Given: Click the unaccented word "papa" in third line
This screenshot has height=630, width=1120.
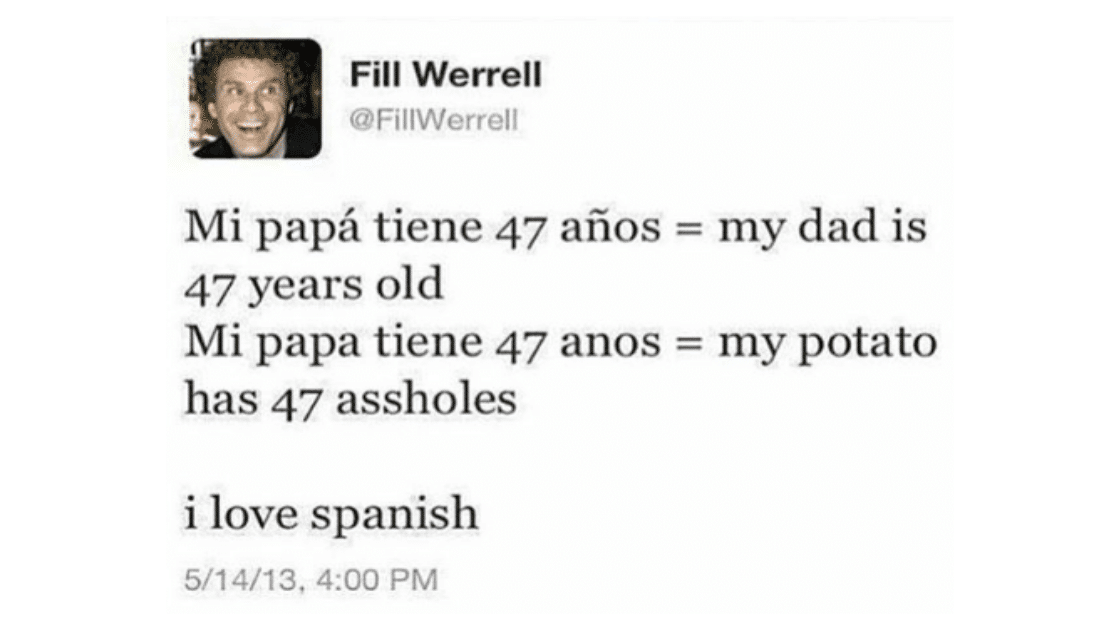Looking at the screenshot, I should (x=308, y=344).
